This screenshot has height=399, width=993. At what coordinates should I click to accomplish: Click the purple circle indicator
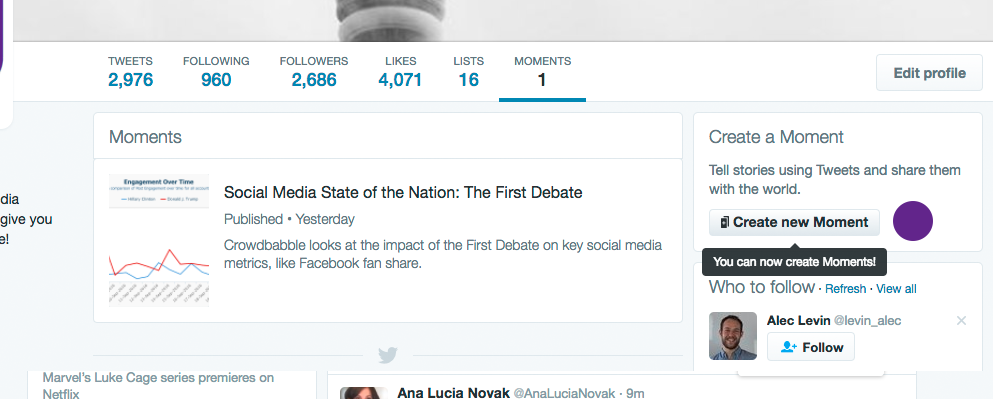[x=913, y=221]
